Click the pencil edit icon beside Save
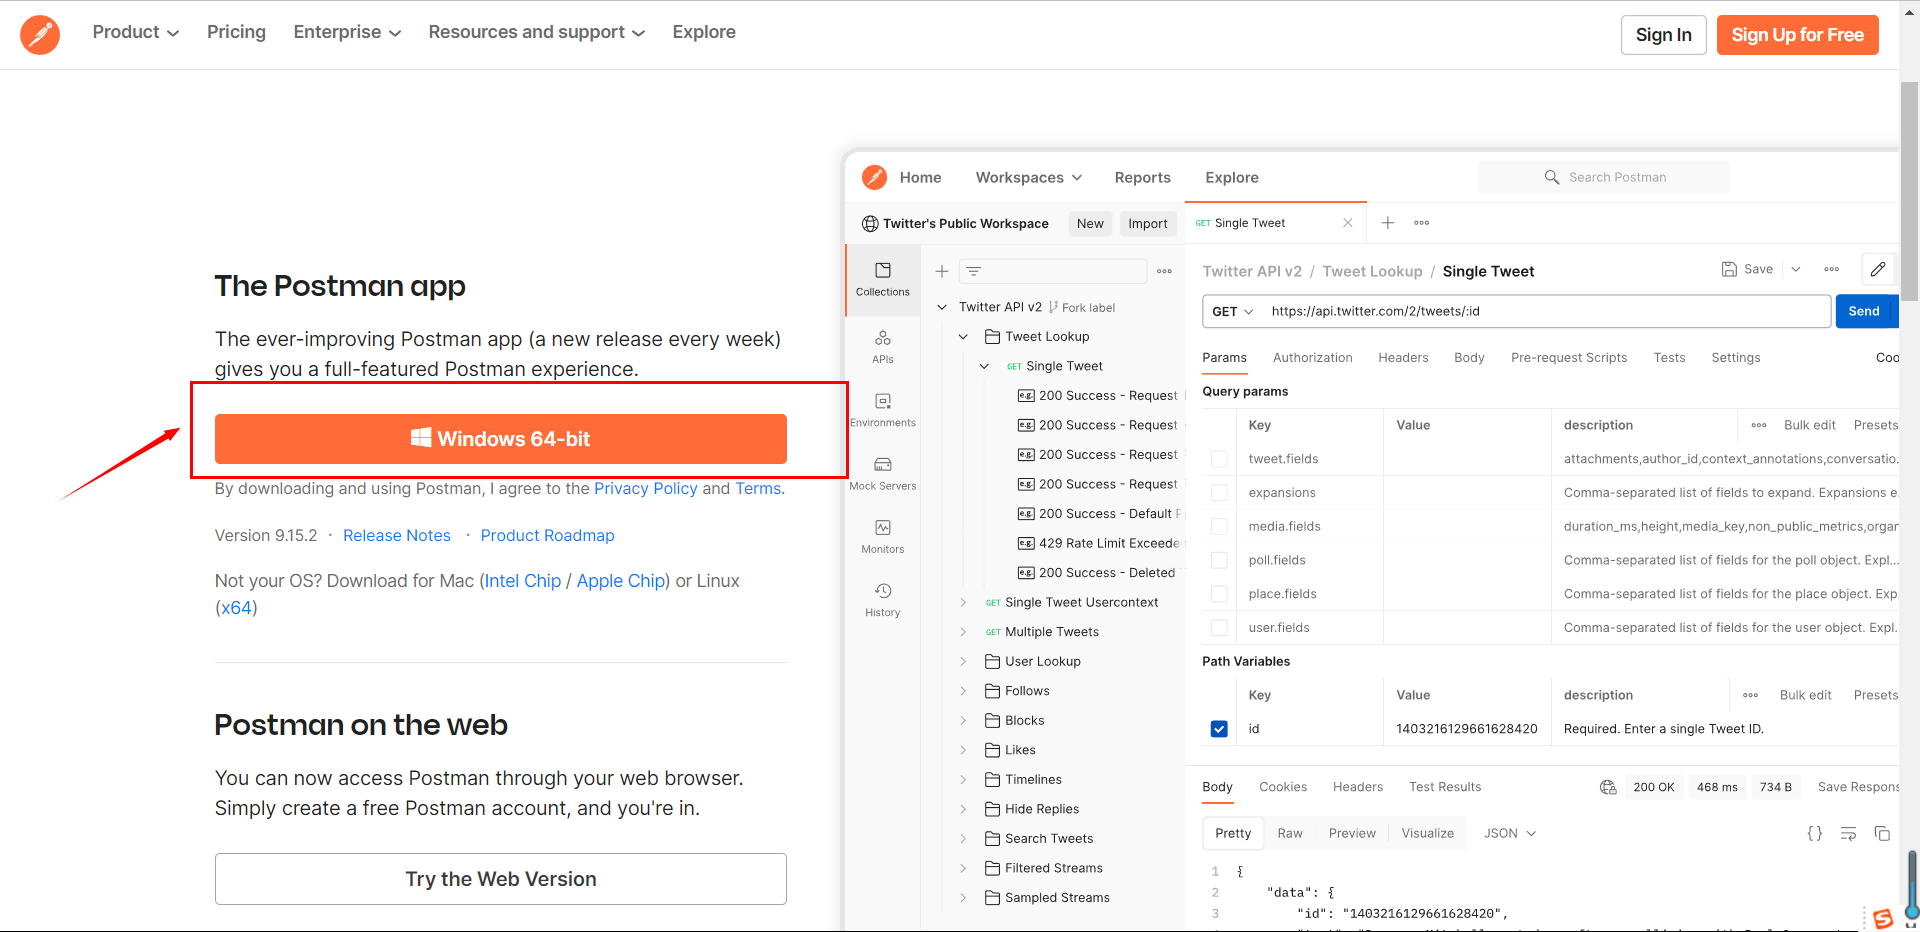 (x=1878, y=269)
